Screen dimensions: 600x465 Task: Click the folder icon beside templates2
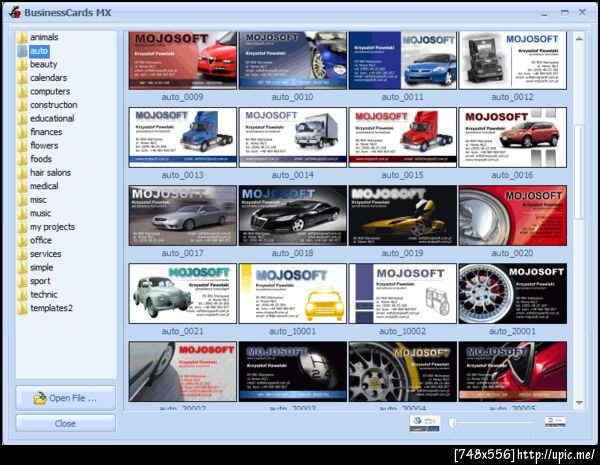22,308
